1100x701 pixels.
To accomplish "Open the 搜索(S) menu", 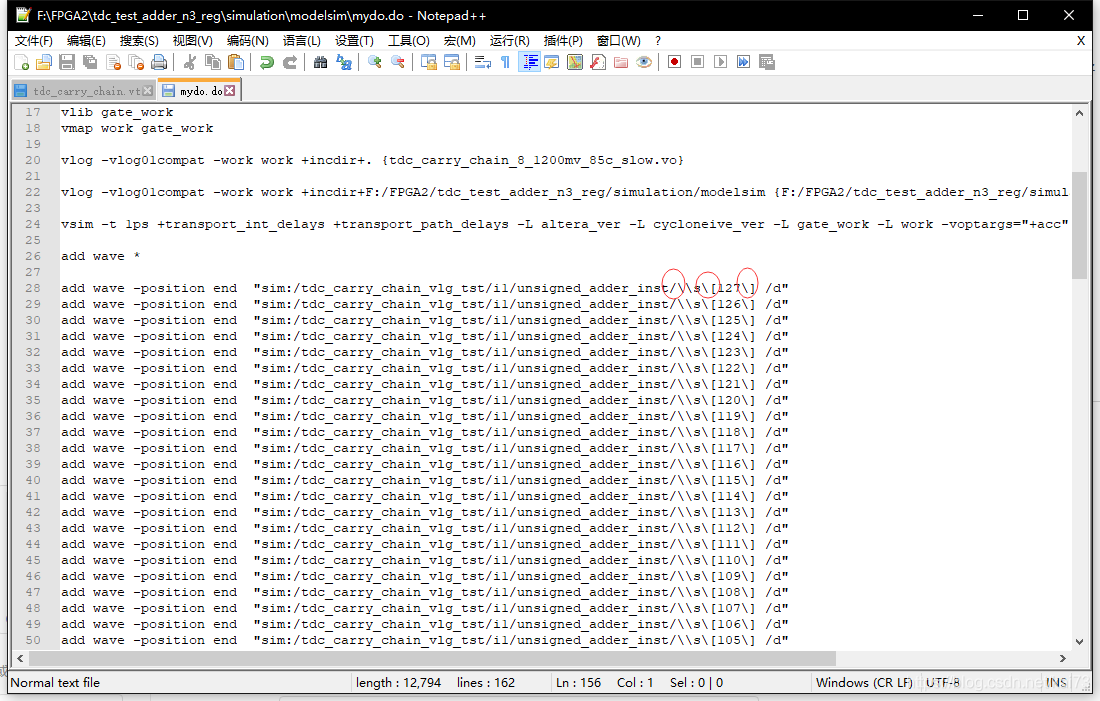I will [139, 41].
